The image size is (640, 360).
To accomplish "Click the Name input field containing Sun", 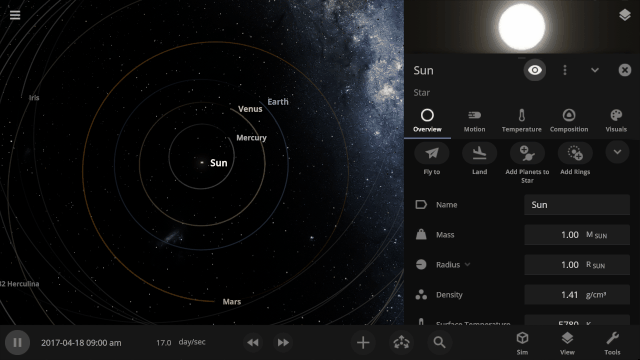I will tap(577, 204).
